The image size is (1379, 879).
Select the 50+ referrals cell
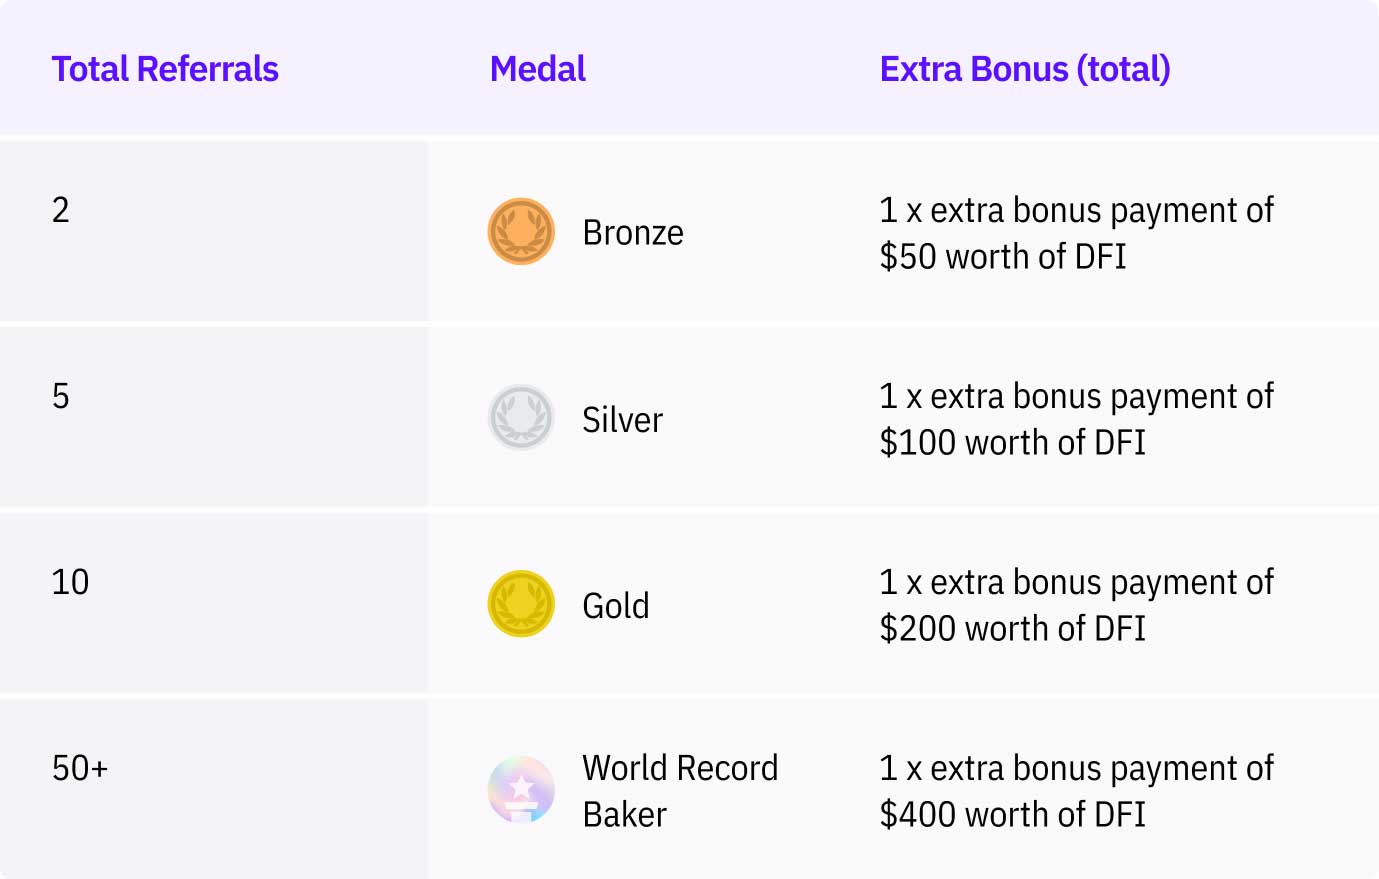(214, 789)
